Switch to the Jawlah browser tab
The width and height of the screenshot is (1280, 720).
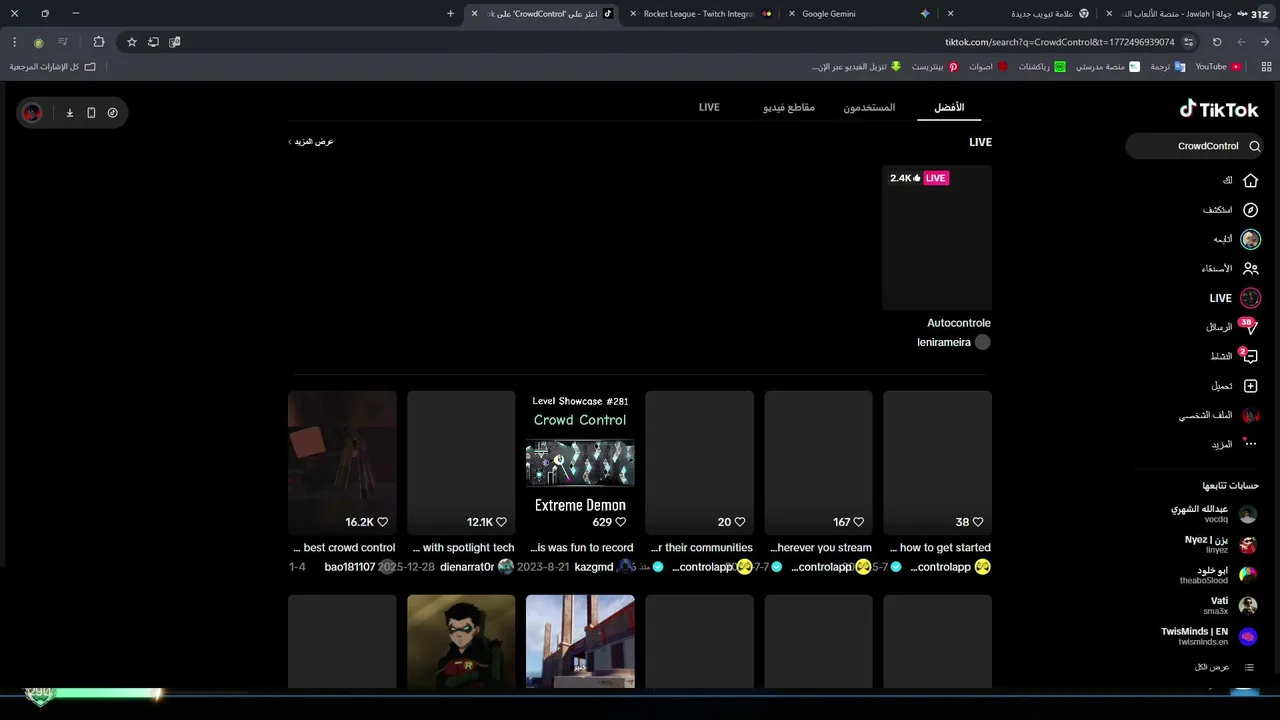tap(1175, 14)
